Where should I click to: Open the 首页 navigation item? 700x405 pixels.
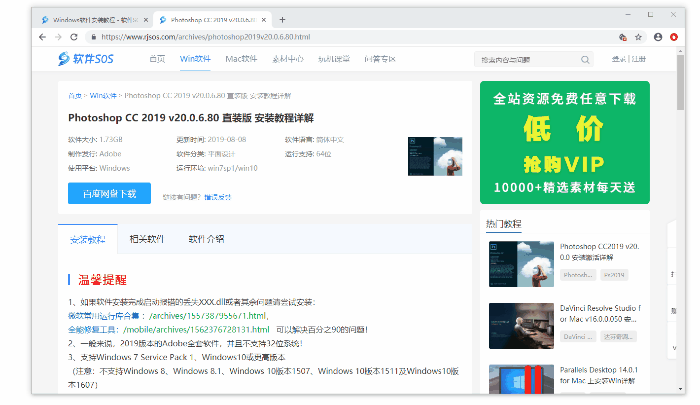pyautogui.click(x=157, y=59)
